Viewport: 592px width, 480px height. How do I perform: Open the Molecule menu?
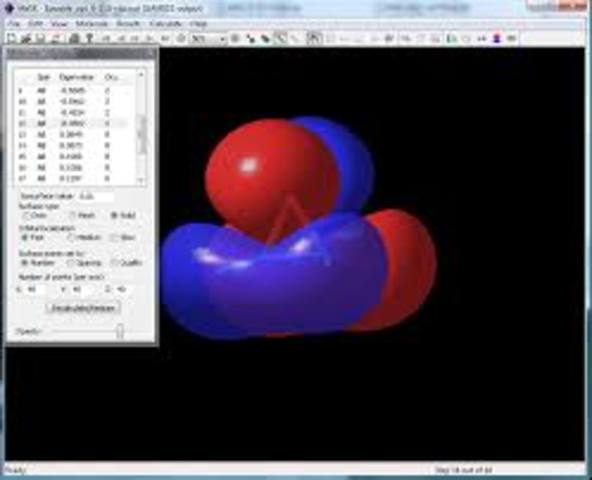click(92, 24)
